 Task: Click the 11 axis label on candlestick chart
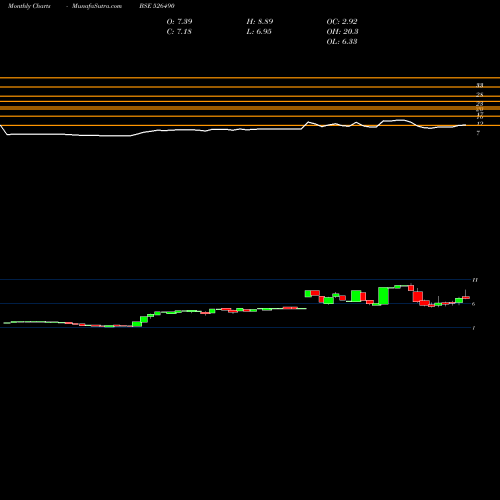point(475,280)
